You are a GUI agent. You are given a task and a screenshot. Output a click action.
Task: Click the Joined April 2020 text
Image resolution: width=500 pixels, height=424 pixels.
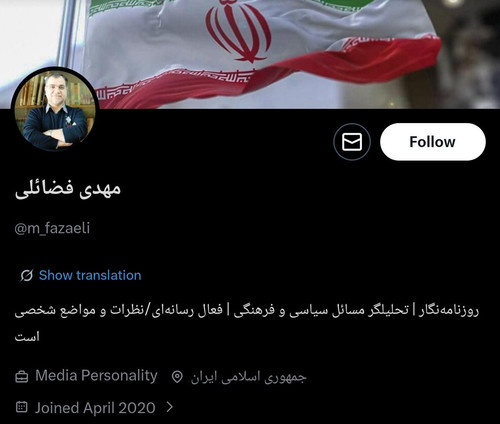[x=95, y=408]
